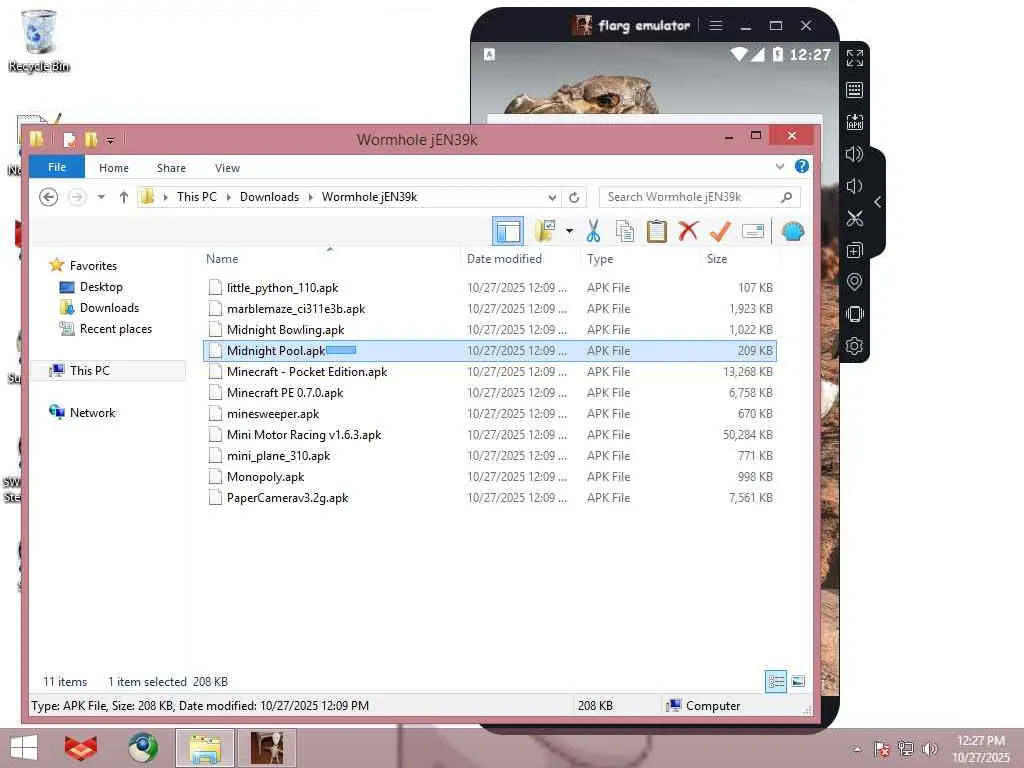
Task: Paste with the clipboard icon
Action: coord(656,231)
